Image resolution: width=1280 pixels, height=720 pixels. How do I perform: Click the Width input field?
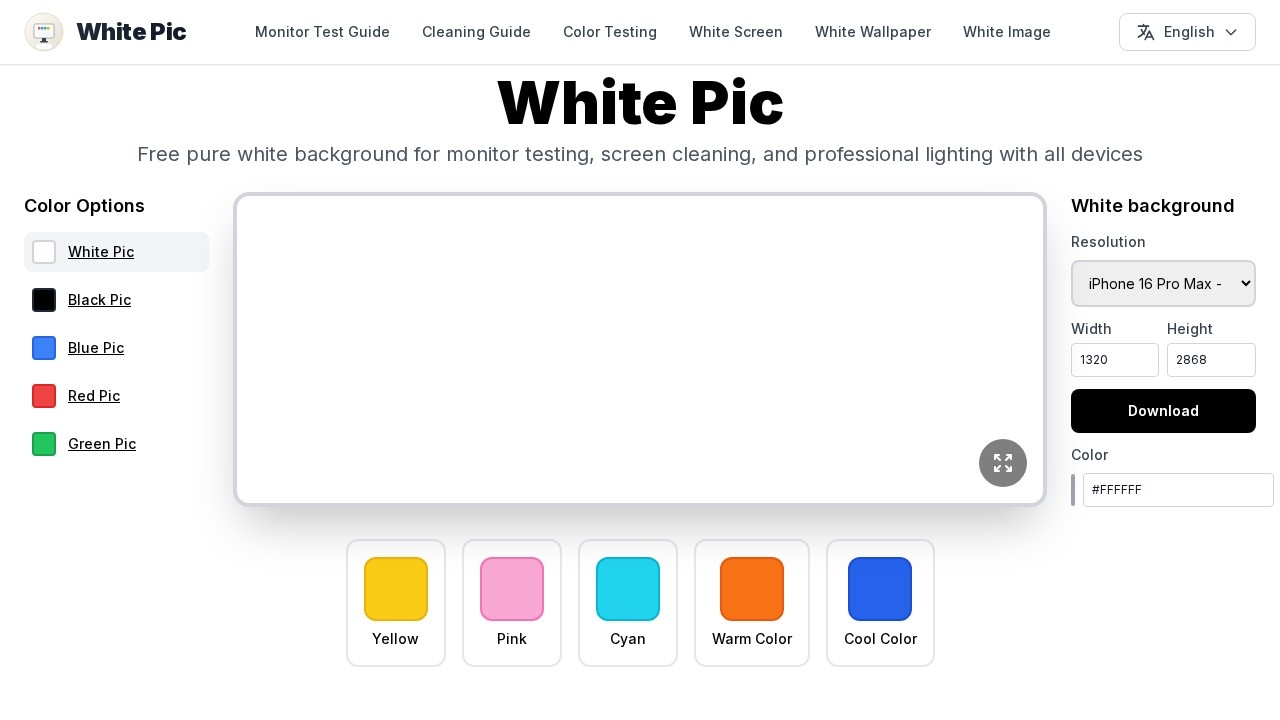(1114, 360)
